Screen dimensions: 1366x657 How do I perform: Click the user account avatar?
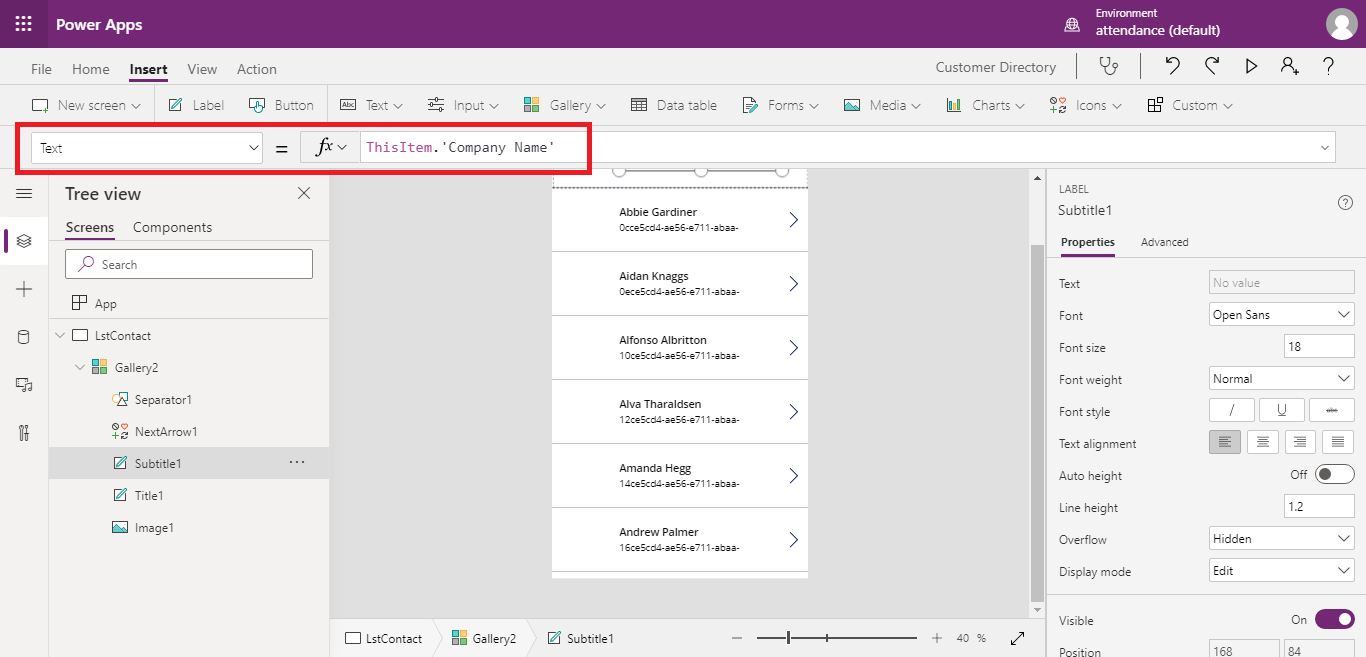click(x=1341, y=24)
